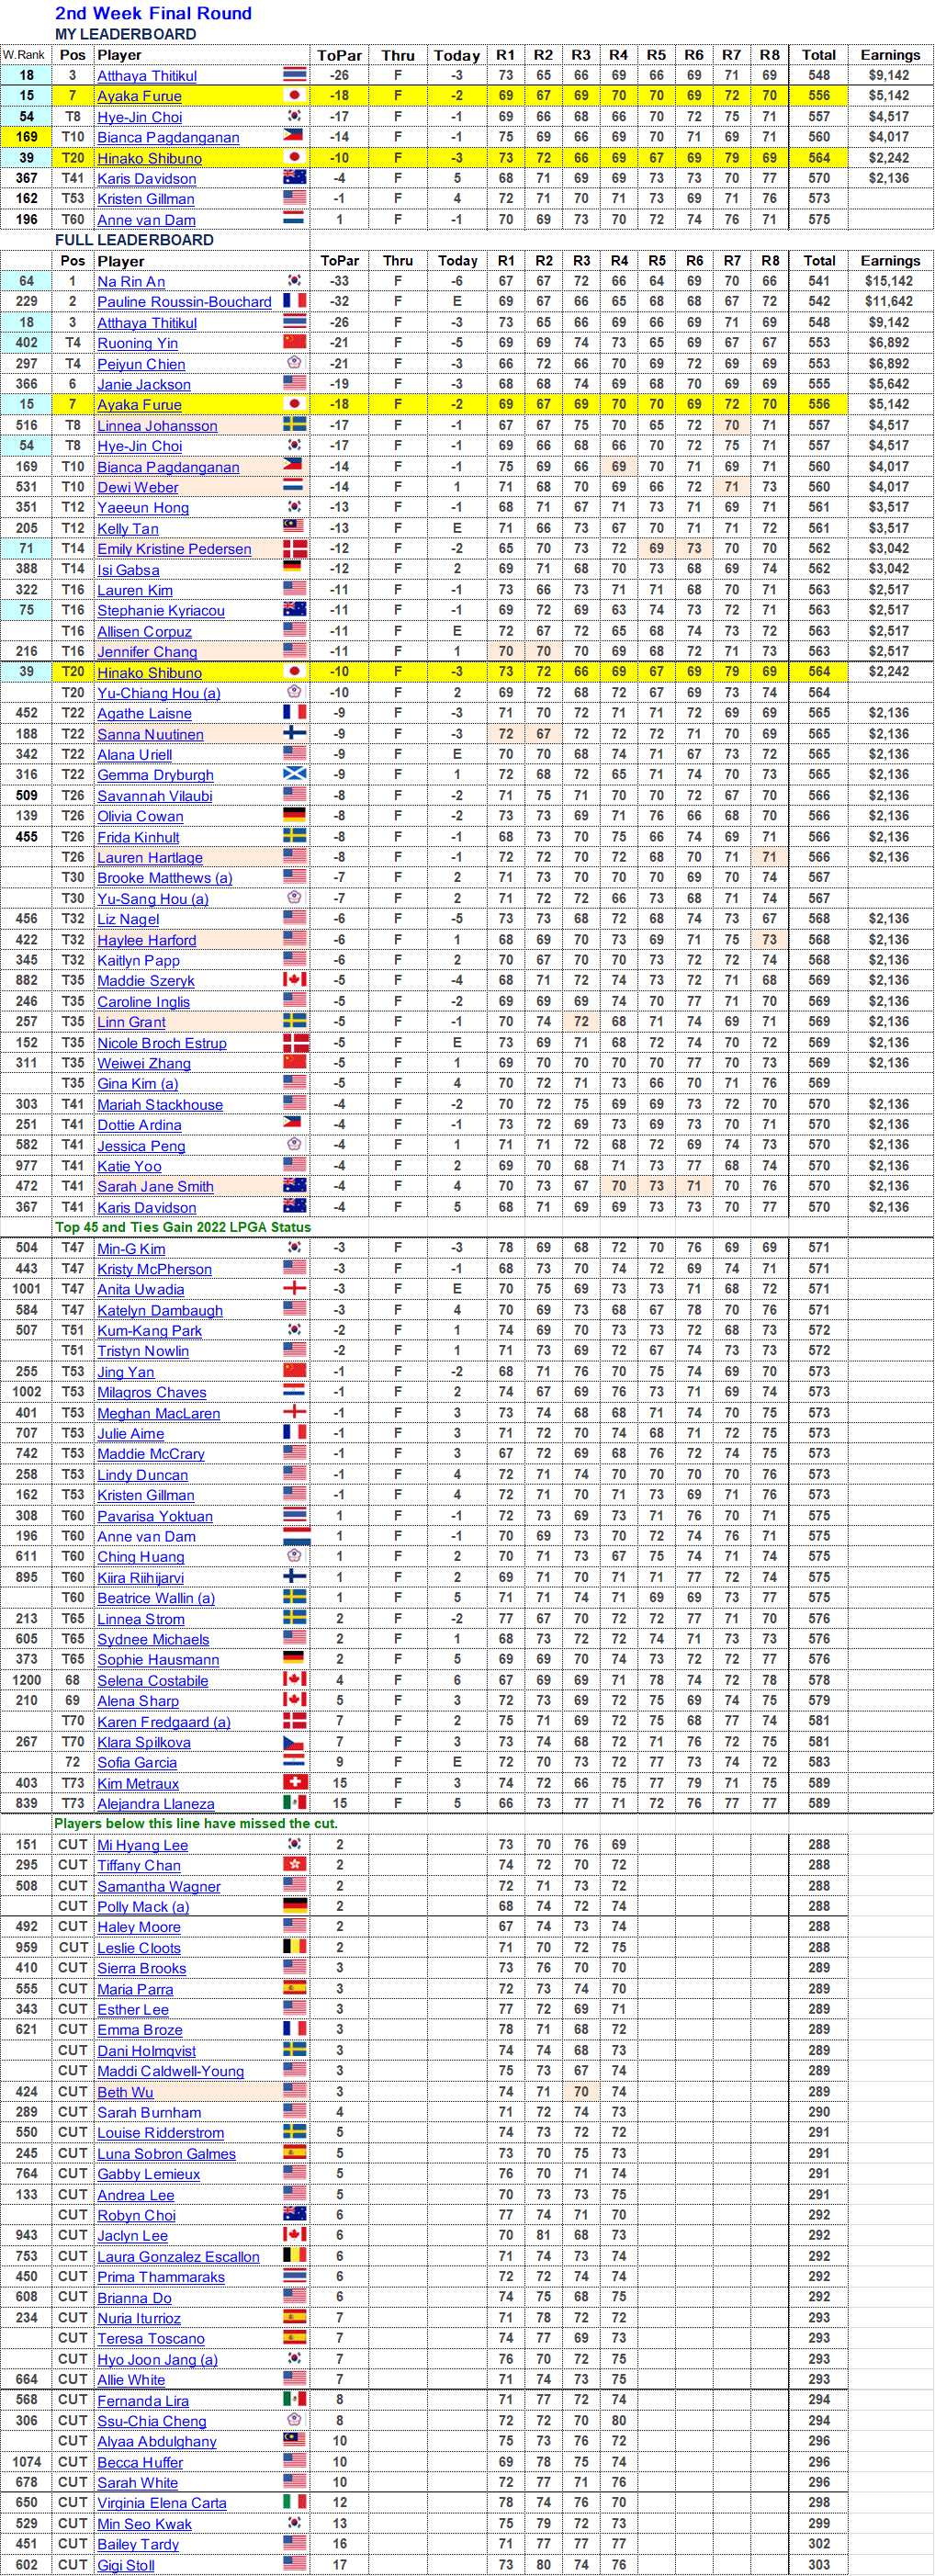Click Czech flag beside Klara Spilkova
This screenshot has height=2576, width=935.
tap(294, 1742)
